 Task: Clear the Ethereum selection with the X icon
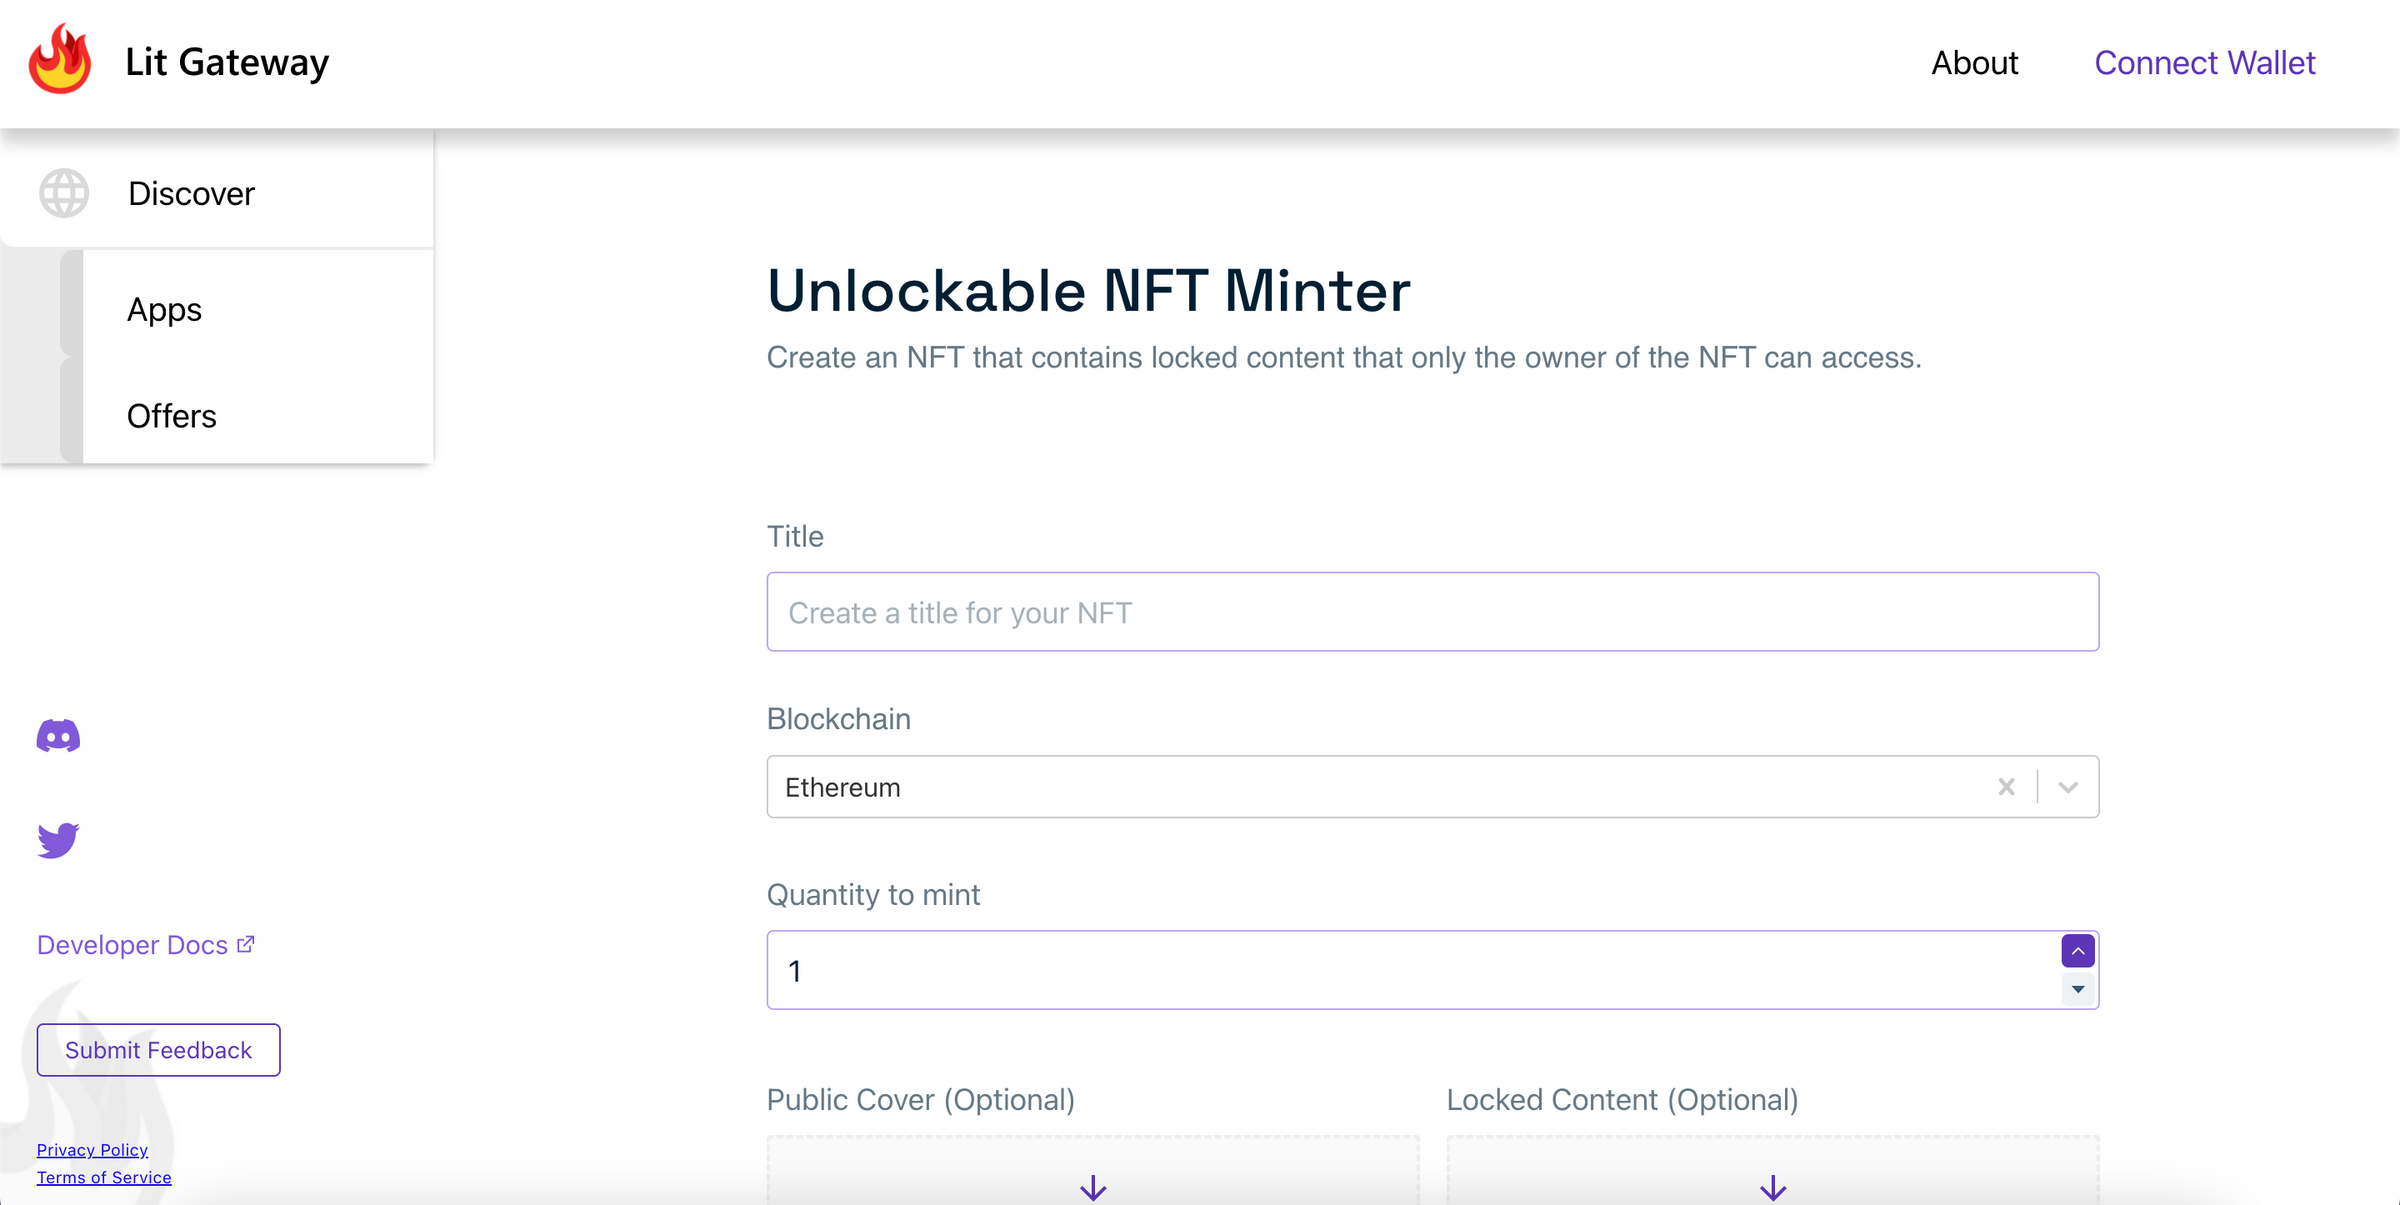2006,787
